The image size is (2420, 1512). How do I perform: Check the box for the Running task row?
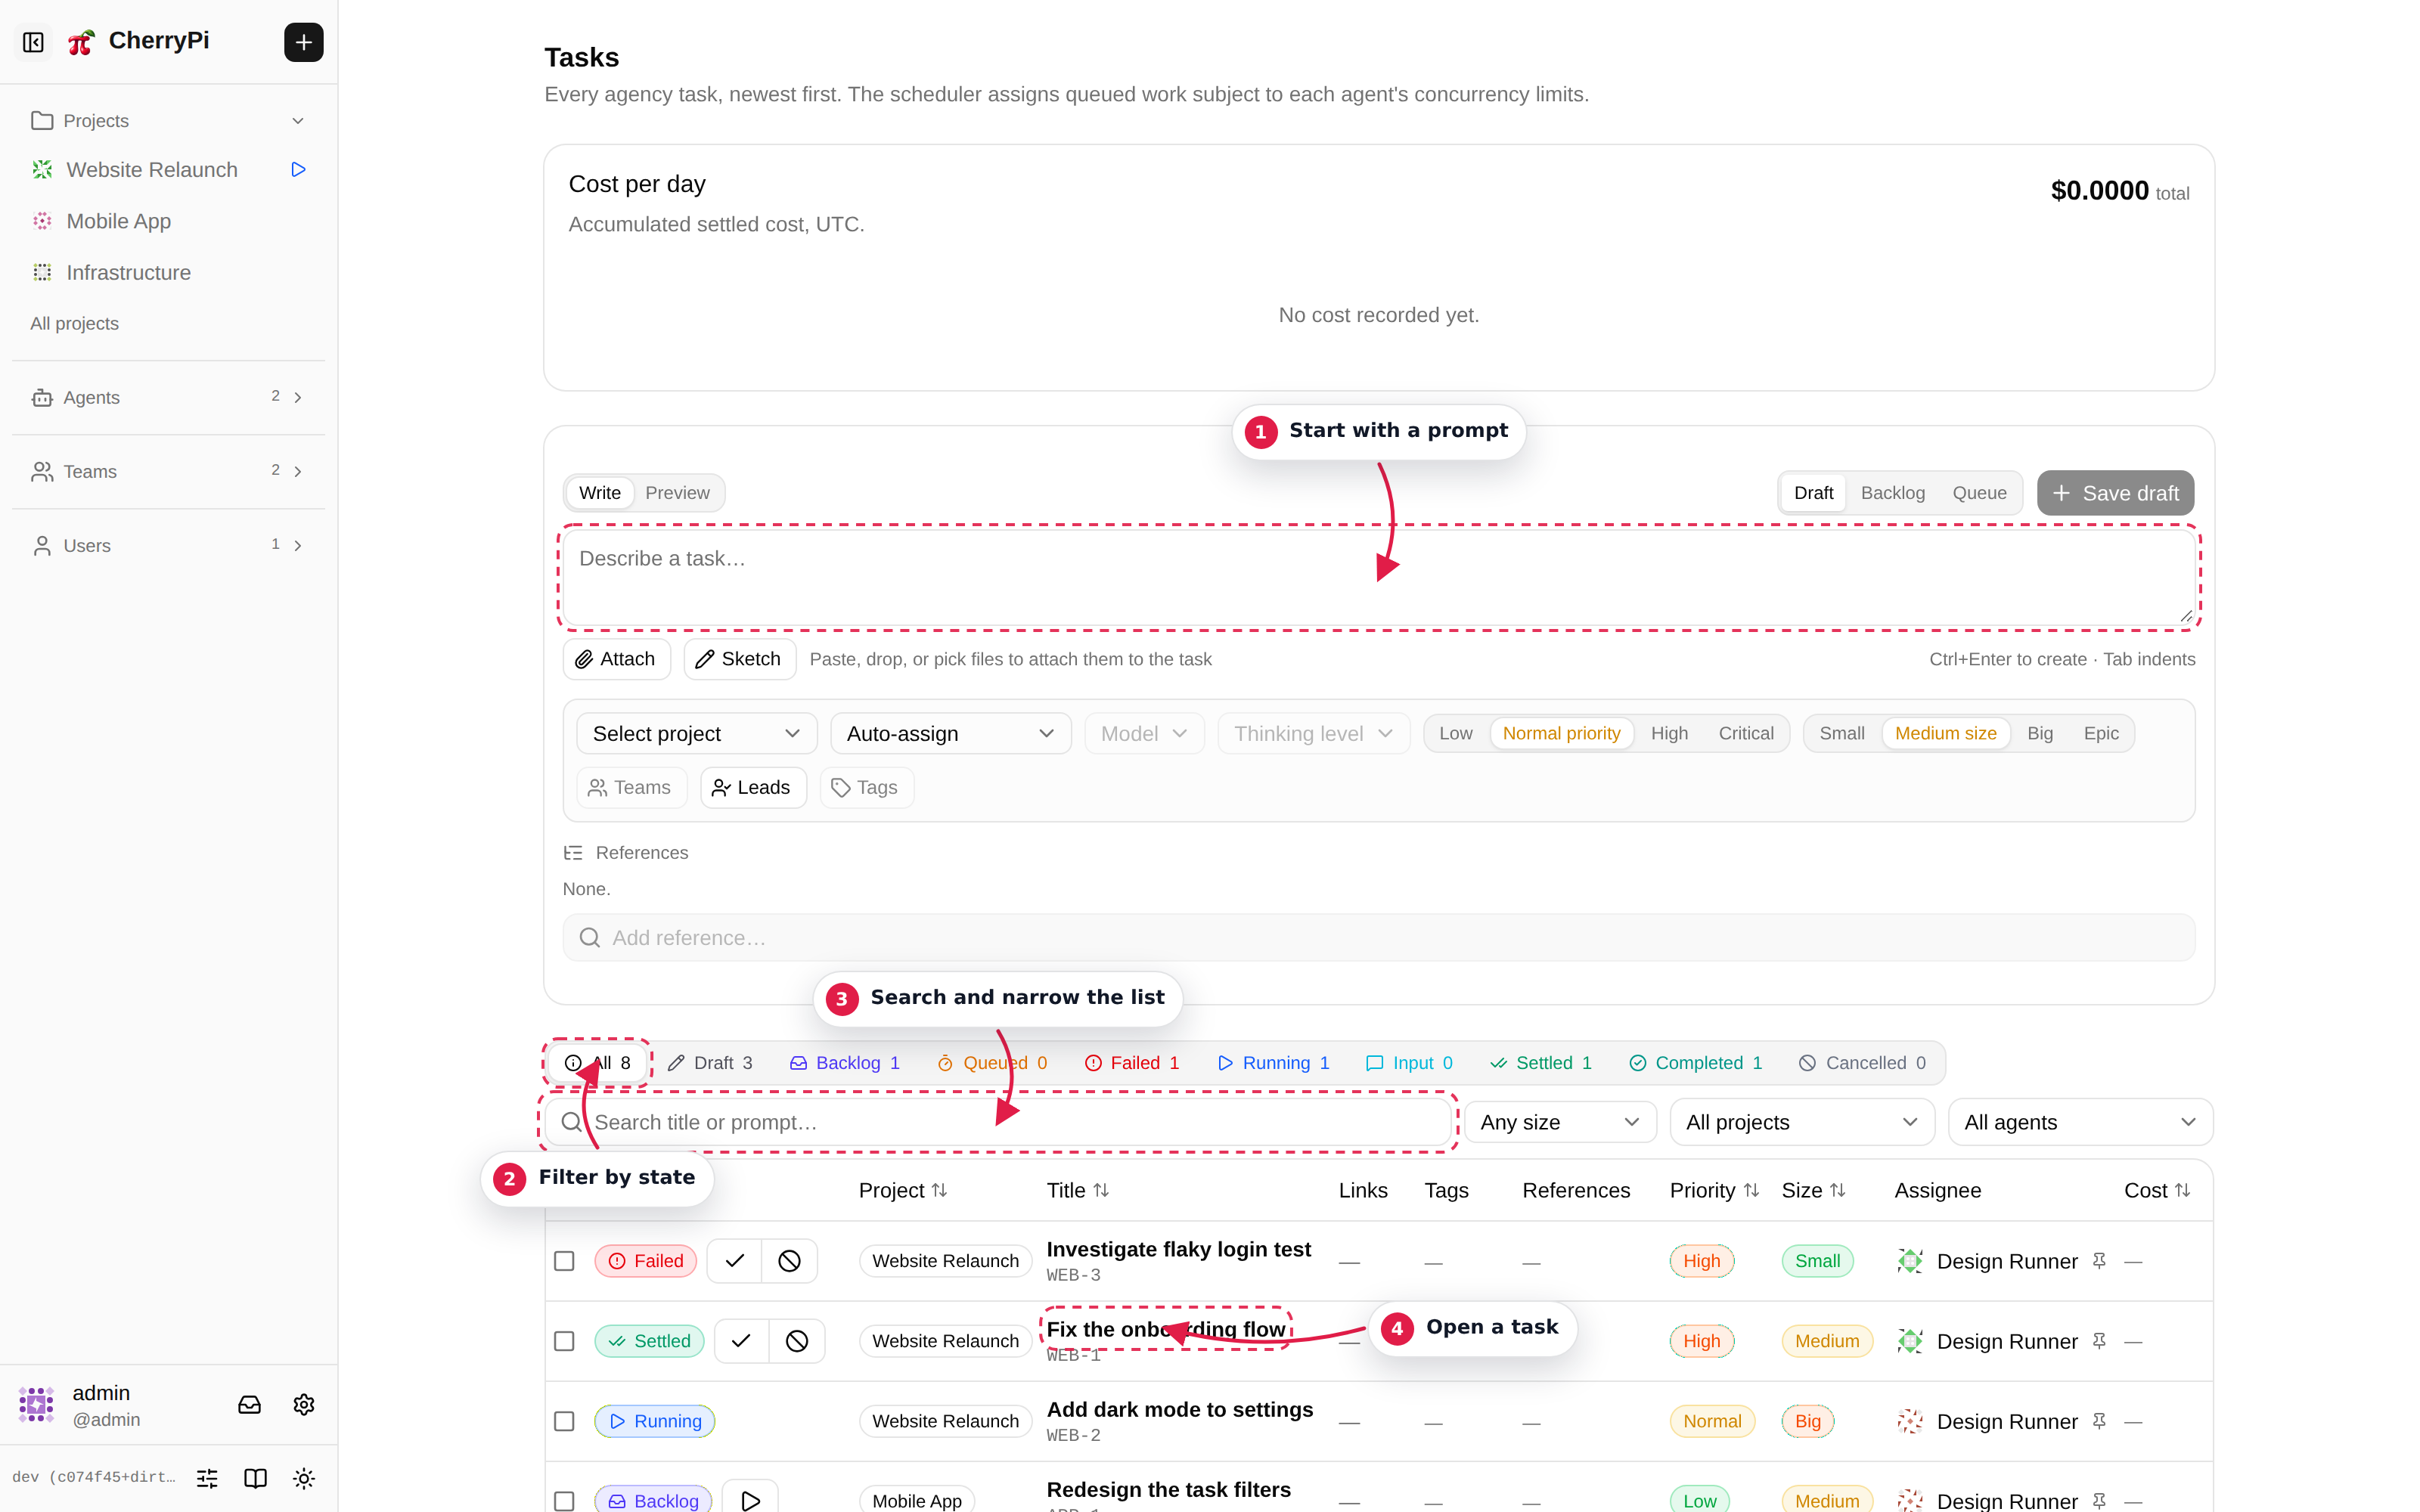[x=564, y=1421]
